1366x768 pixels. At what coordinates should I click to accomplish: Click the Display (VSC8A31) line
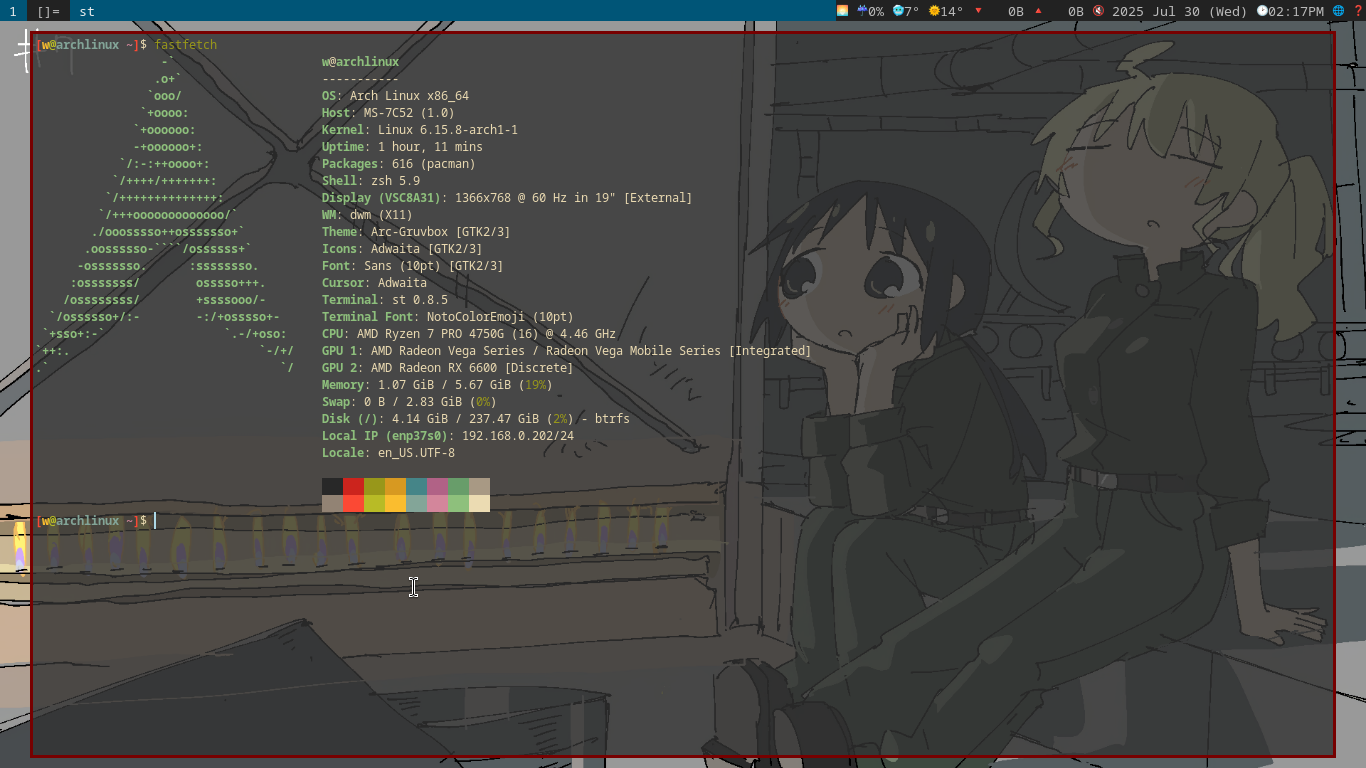pos(507,198)
